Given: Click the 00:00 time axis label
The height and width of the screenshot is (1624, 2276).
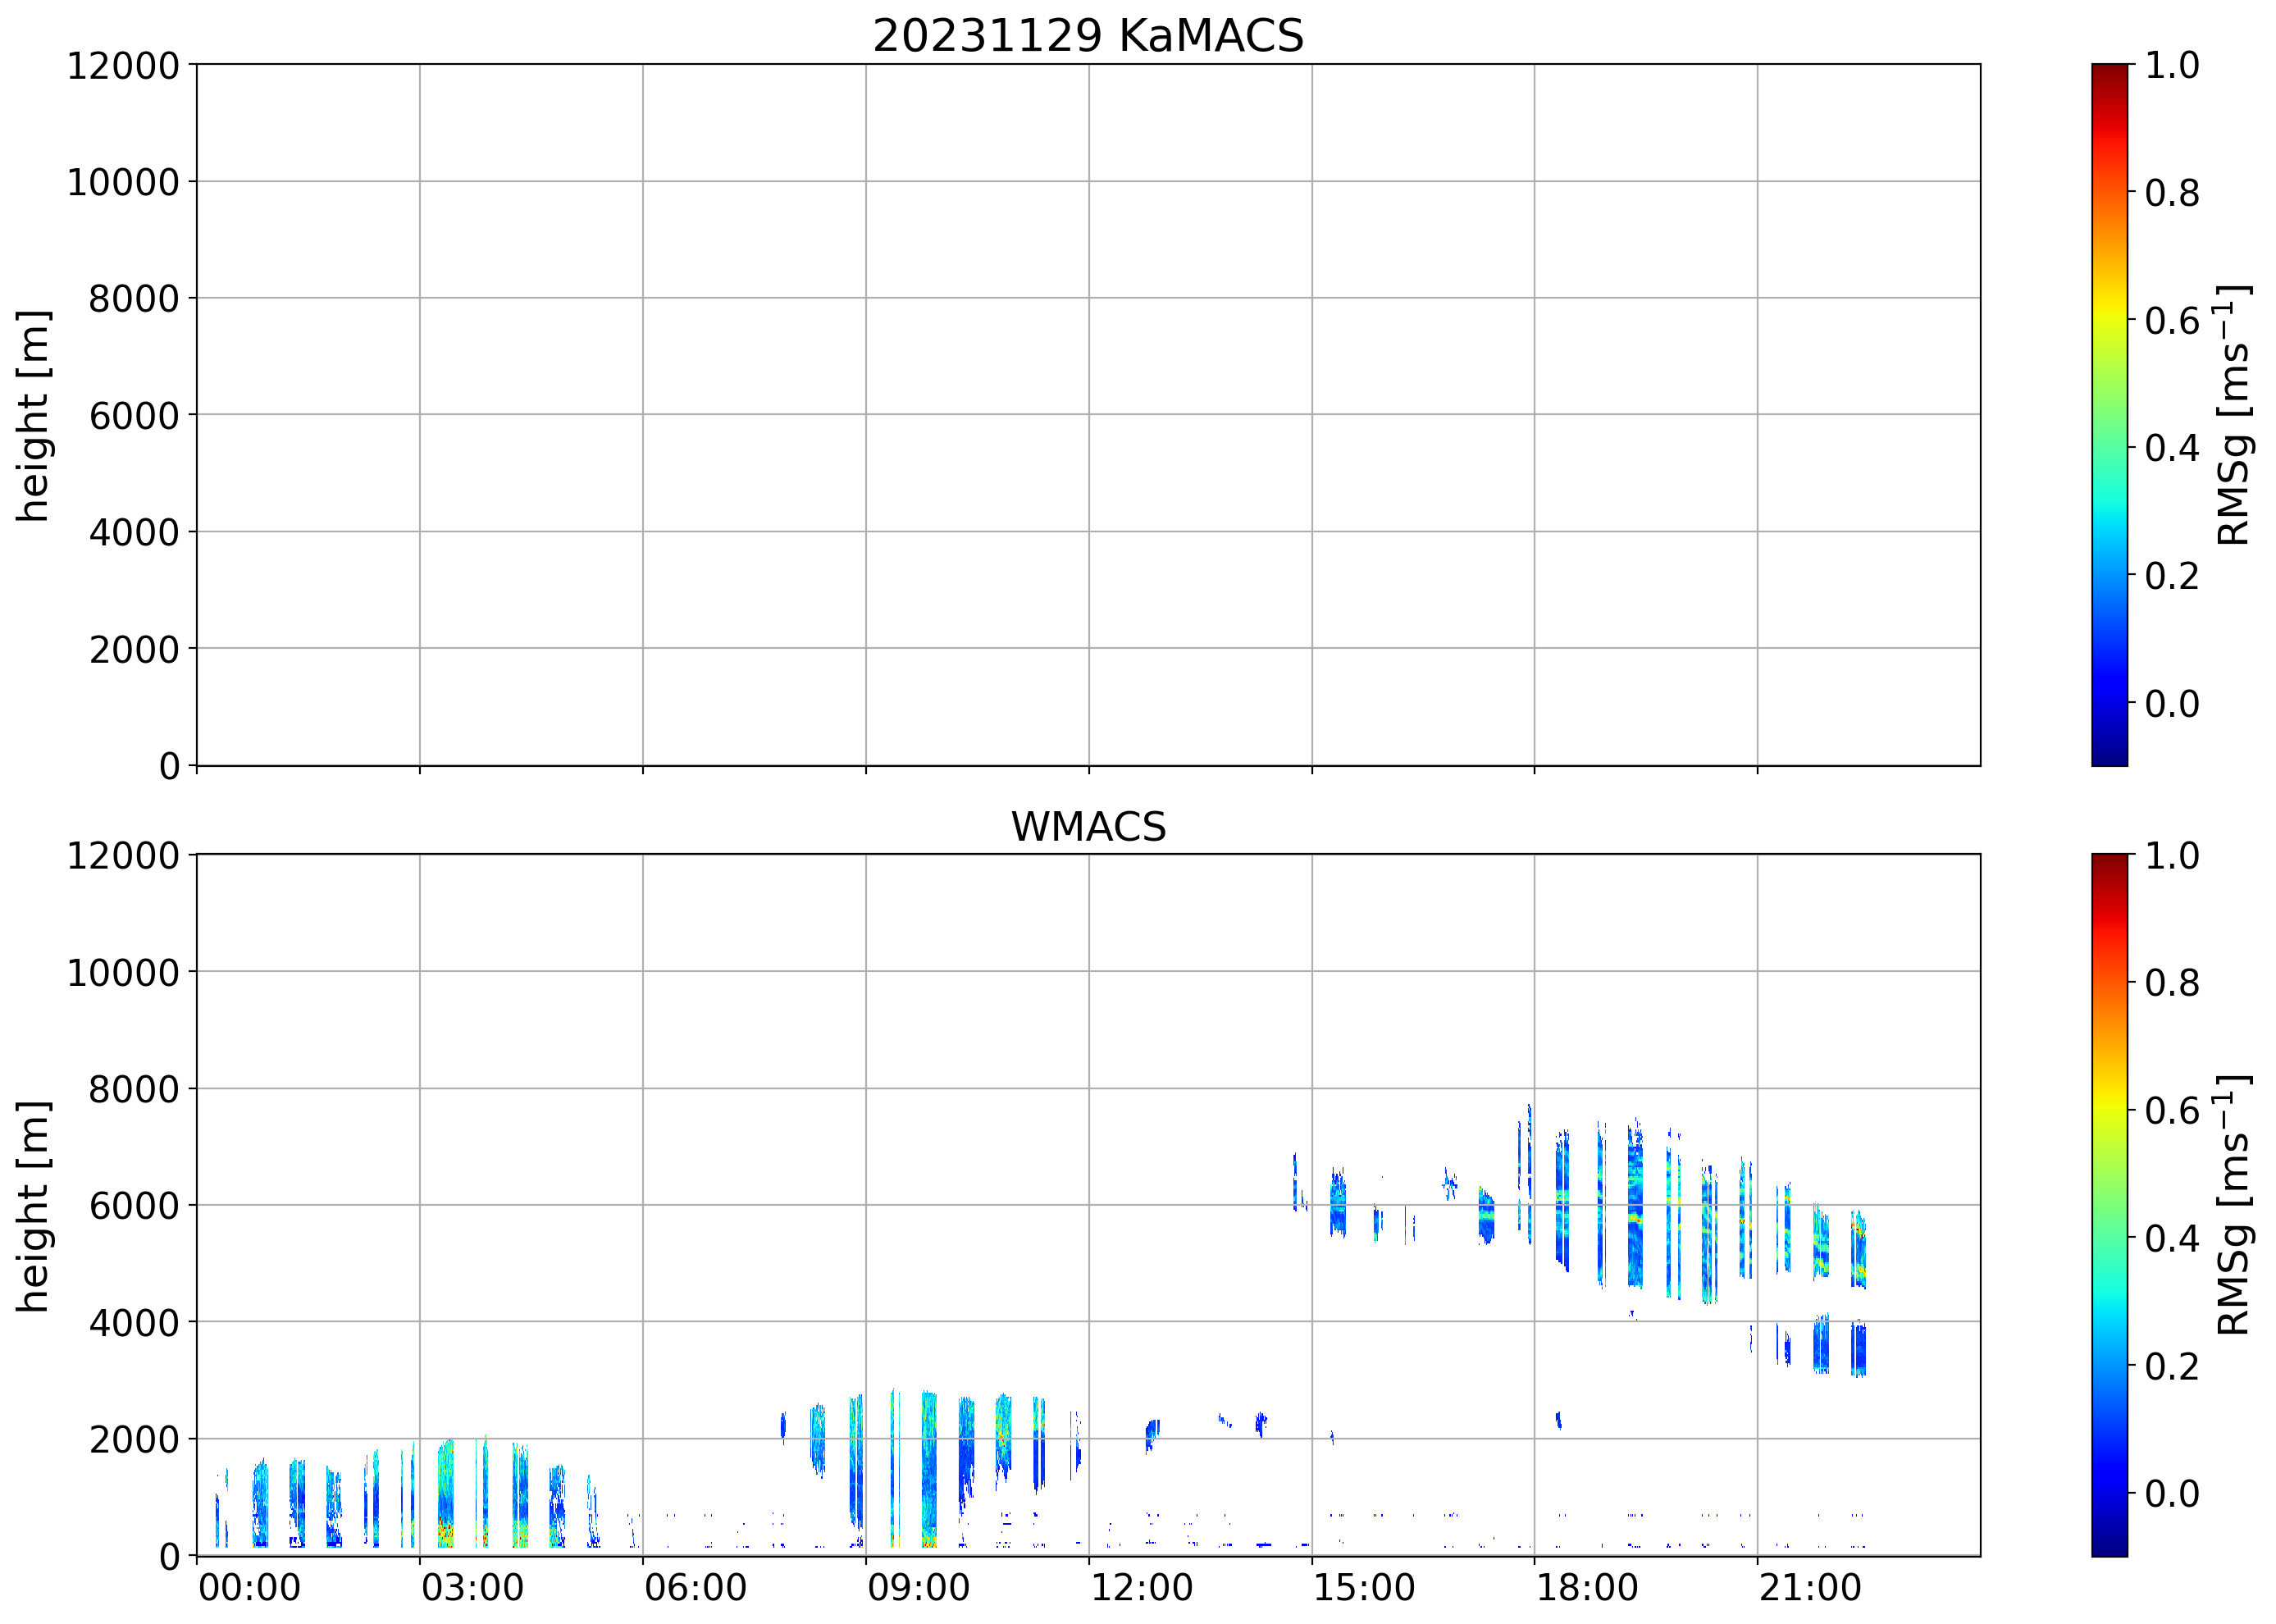Looking at the screenshot, I should point(249,1588).
